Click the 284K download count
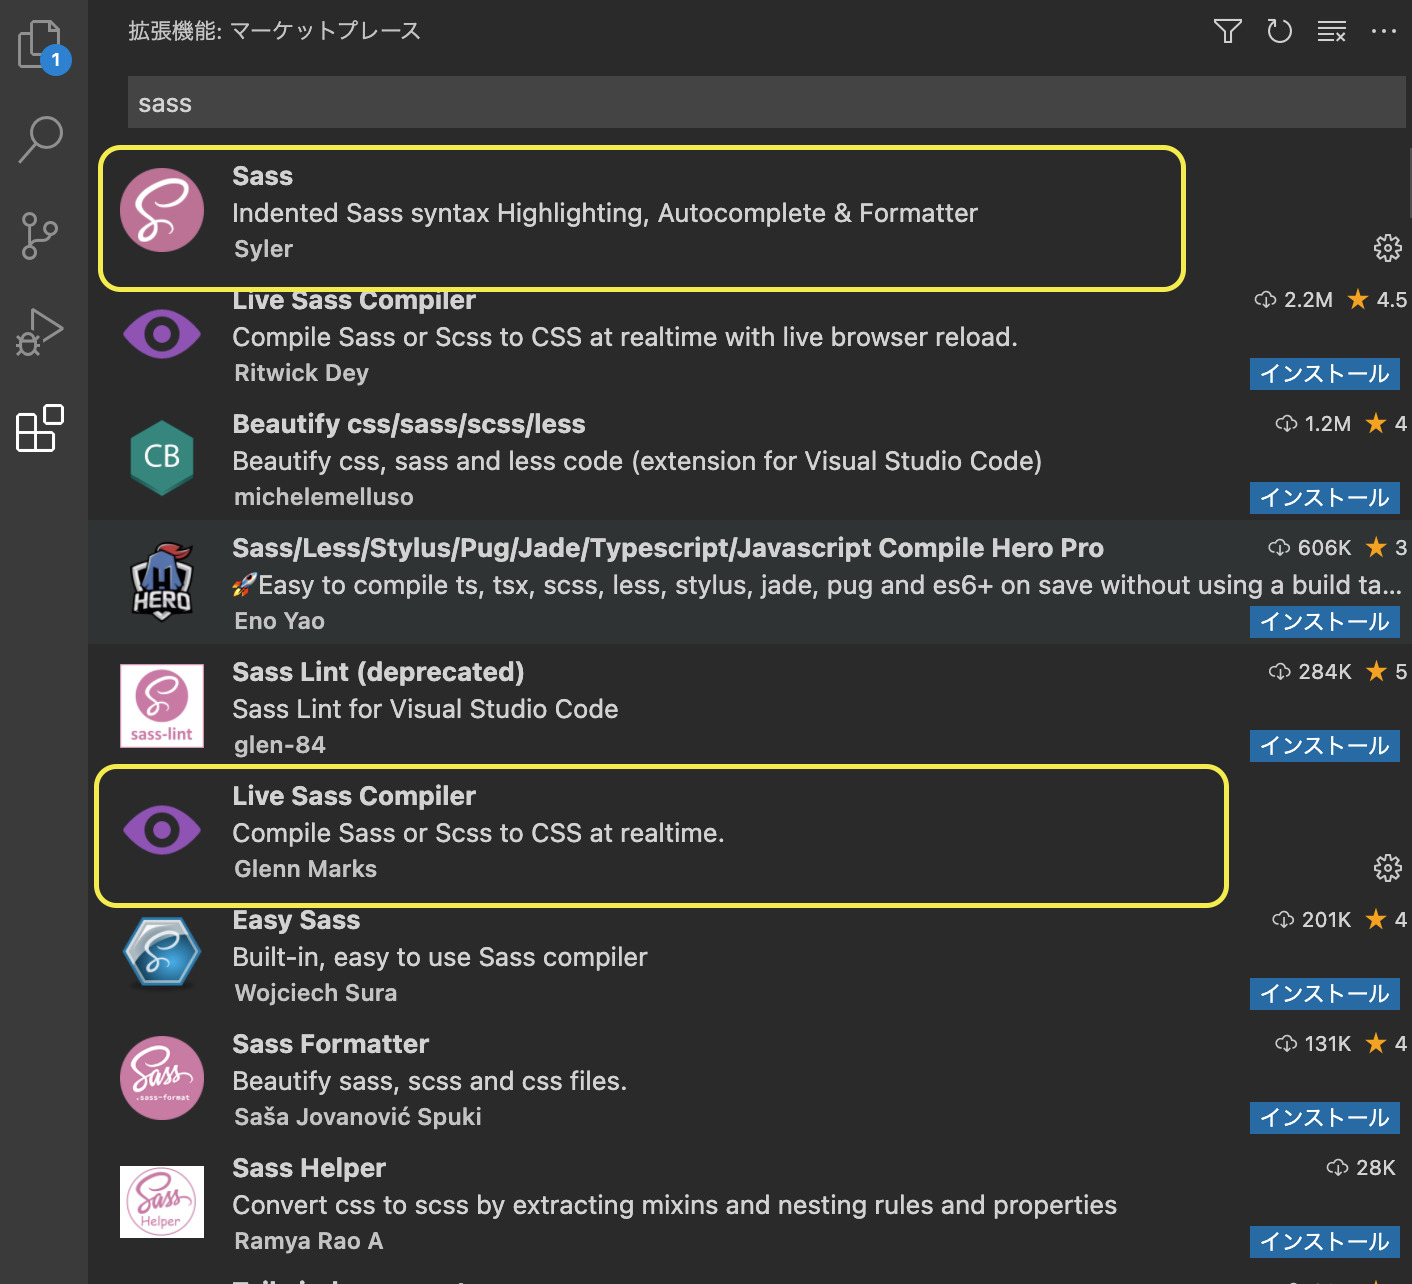Viewport: 1412px width, 1284px height. point(1310,672)
